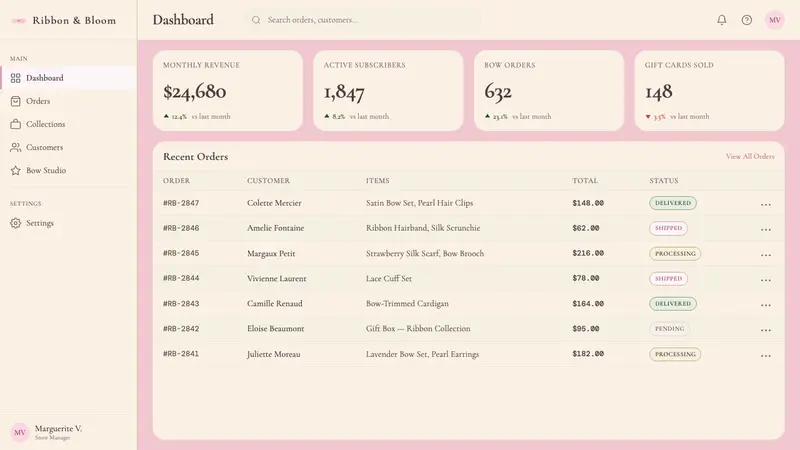800x450 pixels.
Task: Go to Dashboard in the sidebar
Action: (68, 78)
